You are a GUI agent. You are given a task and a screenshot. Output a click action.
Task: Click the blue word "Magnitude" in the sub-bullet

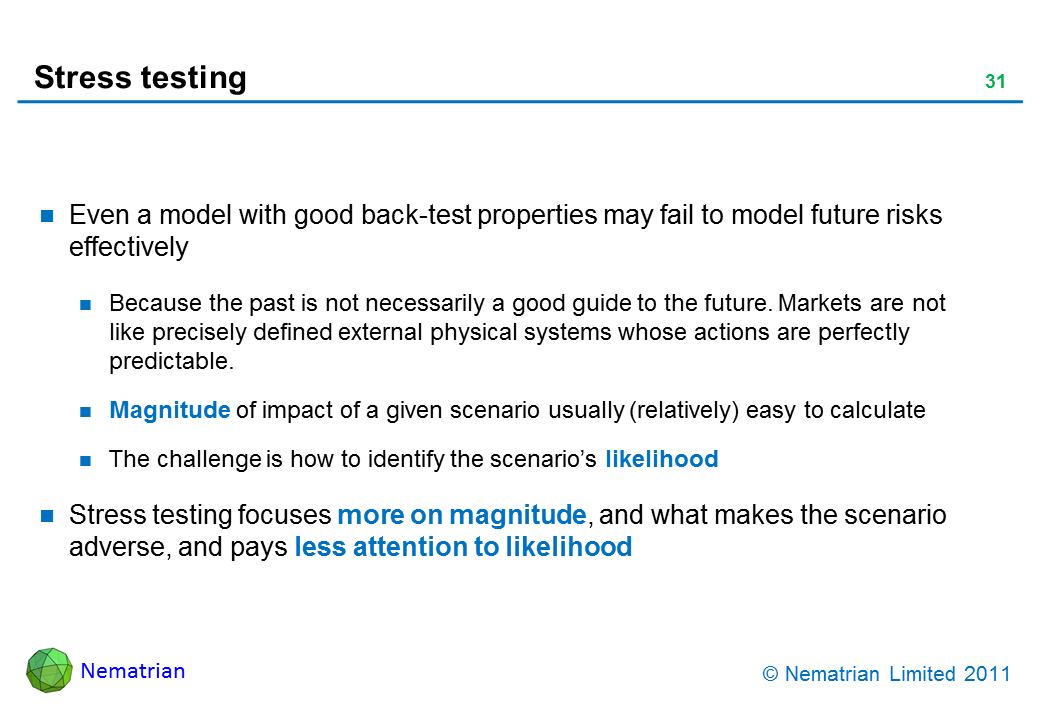click(x=170, y=410)
